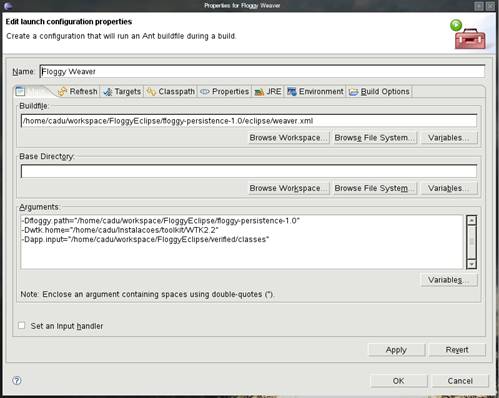Click the Revert button
The width and height of the screenshot is (499, 398).
click(x=457, y=350)
